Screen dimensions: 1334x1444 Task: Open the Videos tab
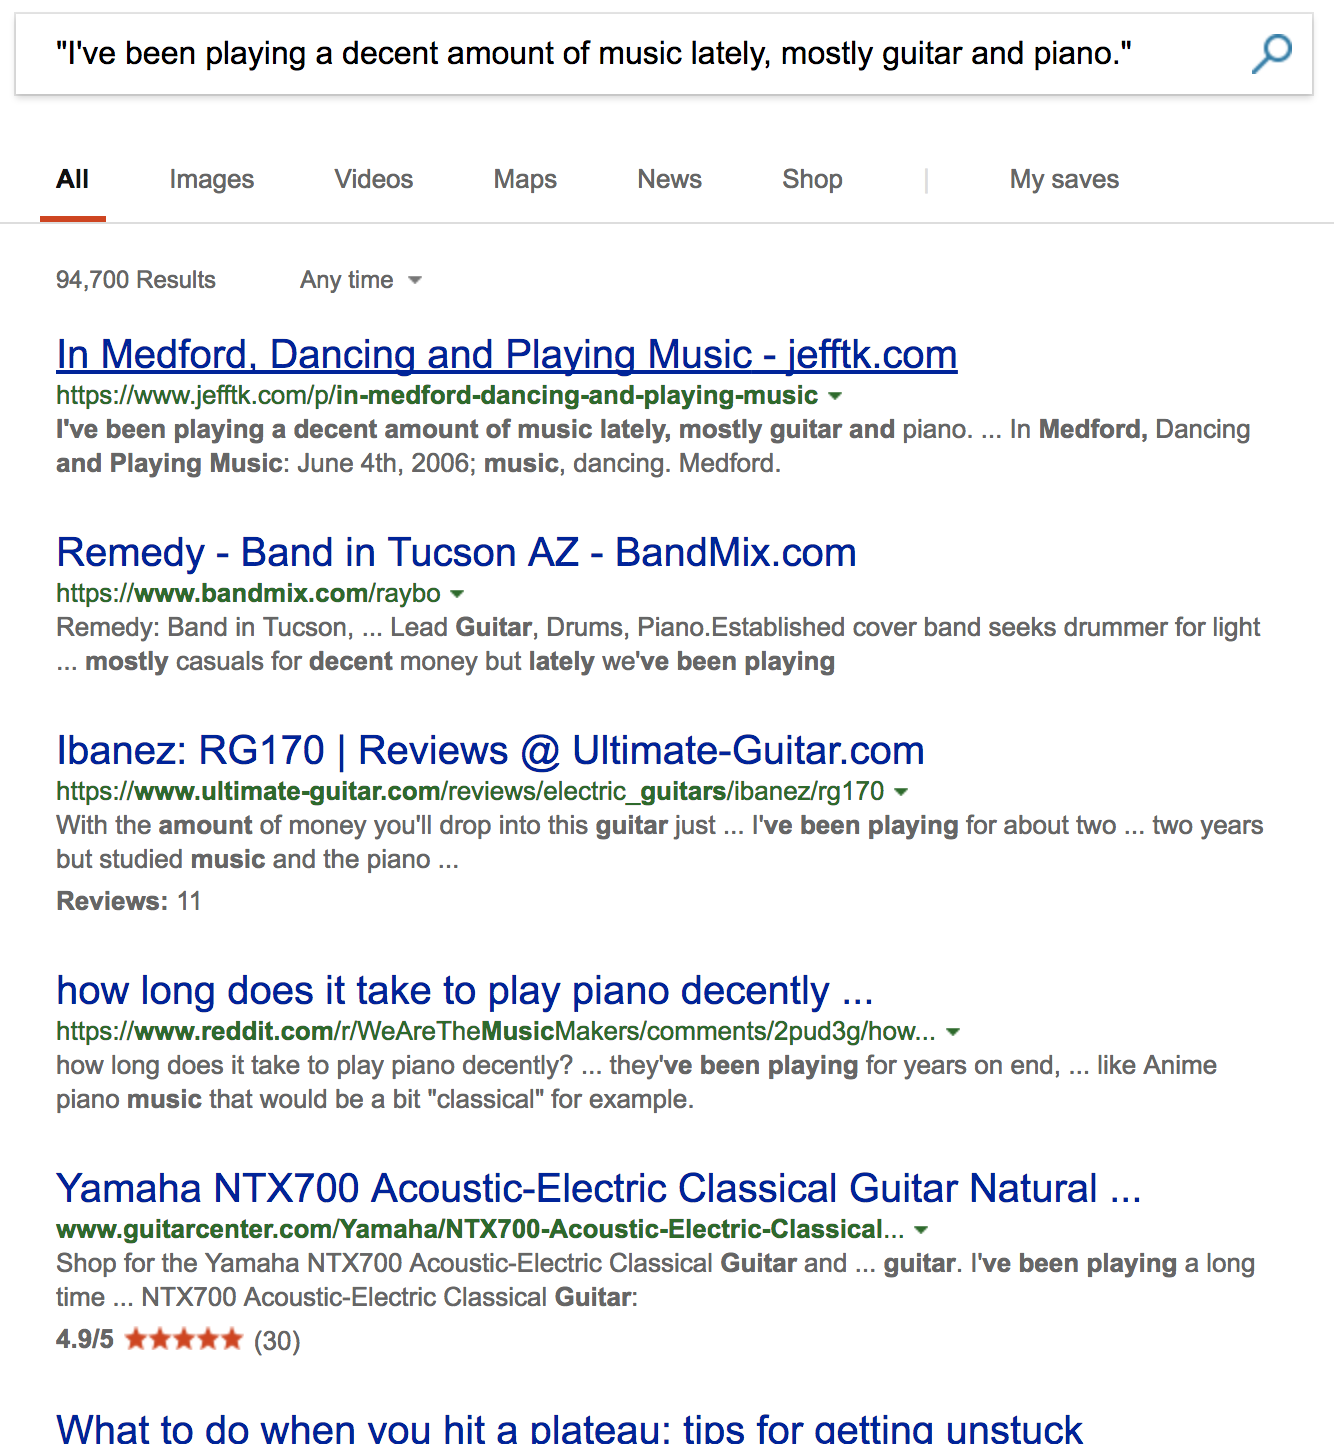pos(373,180)
